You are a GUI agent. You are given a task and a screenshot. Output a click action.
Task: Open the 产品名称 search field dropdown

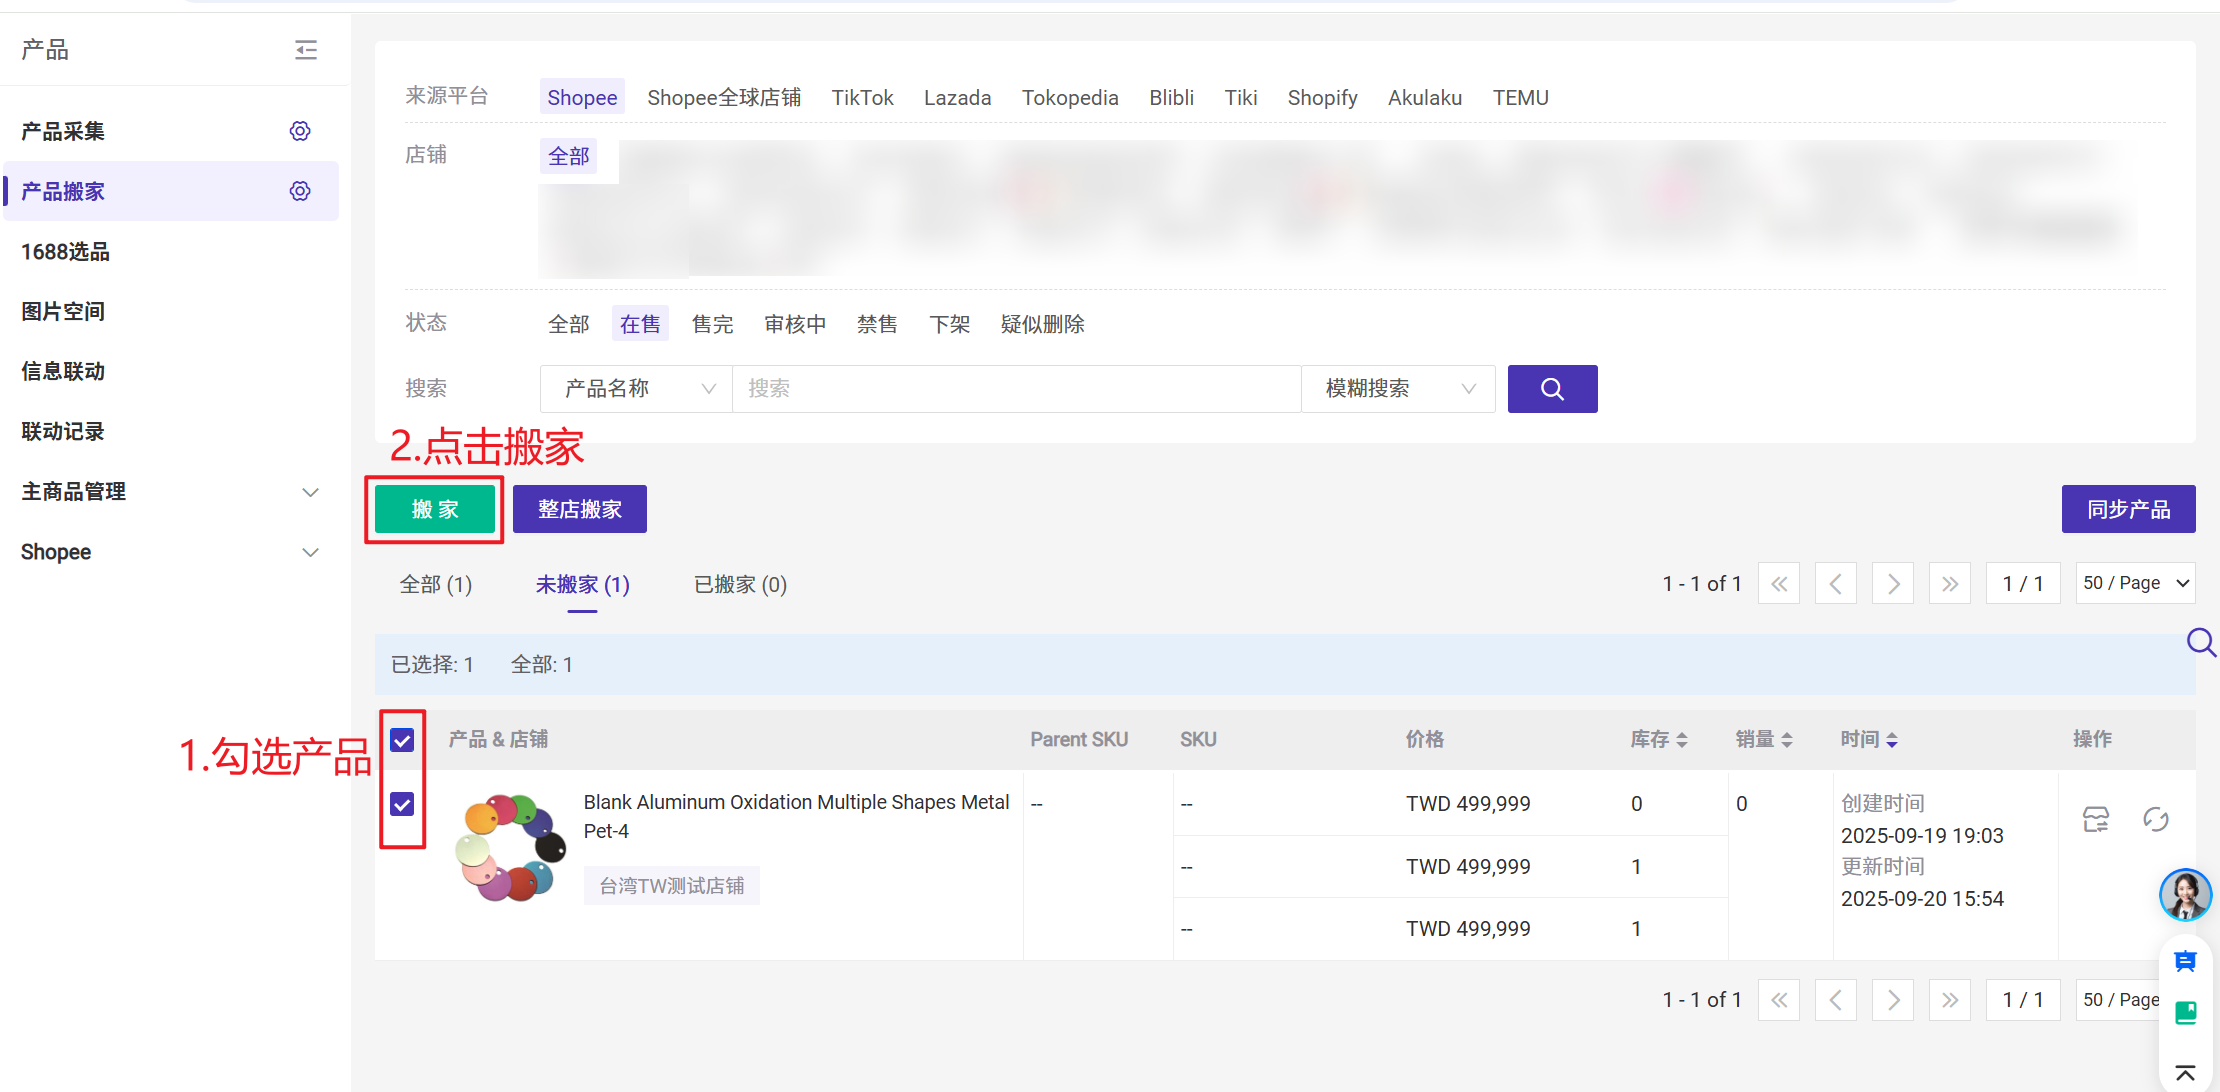[637, 389]
